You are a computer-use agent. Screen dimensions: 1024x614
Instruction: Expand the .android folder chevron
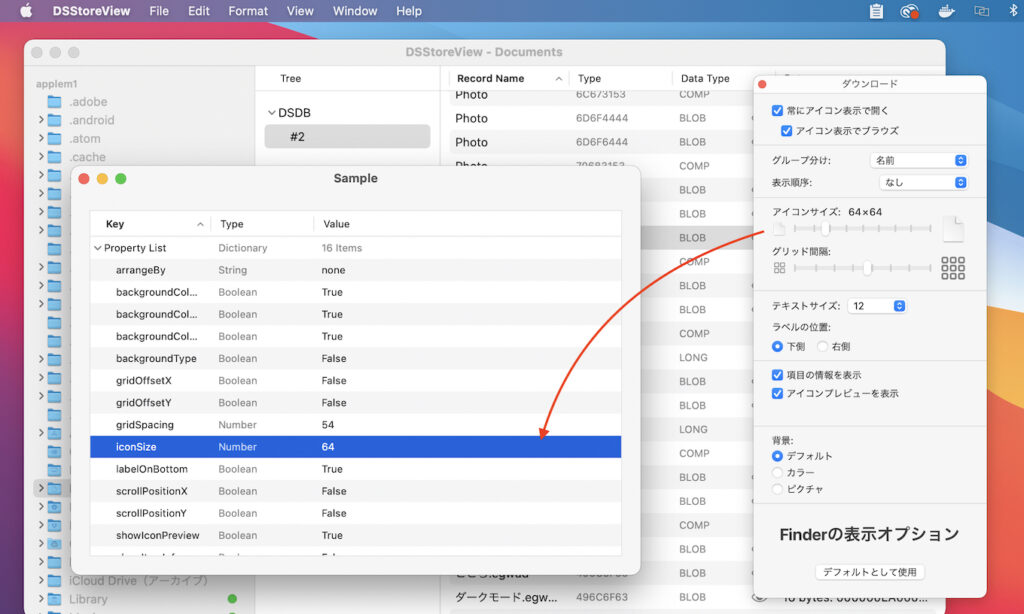(x=40, y=120)
